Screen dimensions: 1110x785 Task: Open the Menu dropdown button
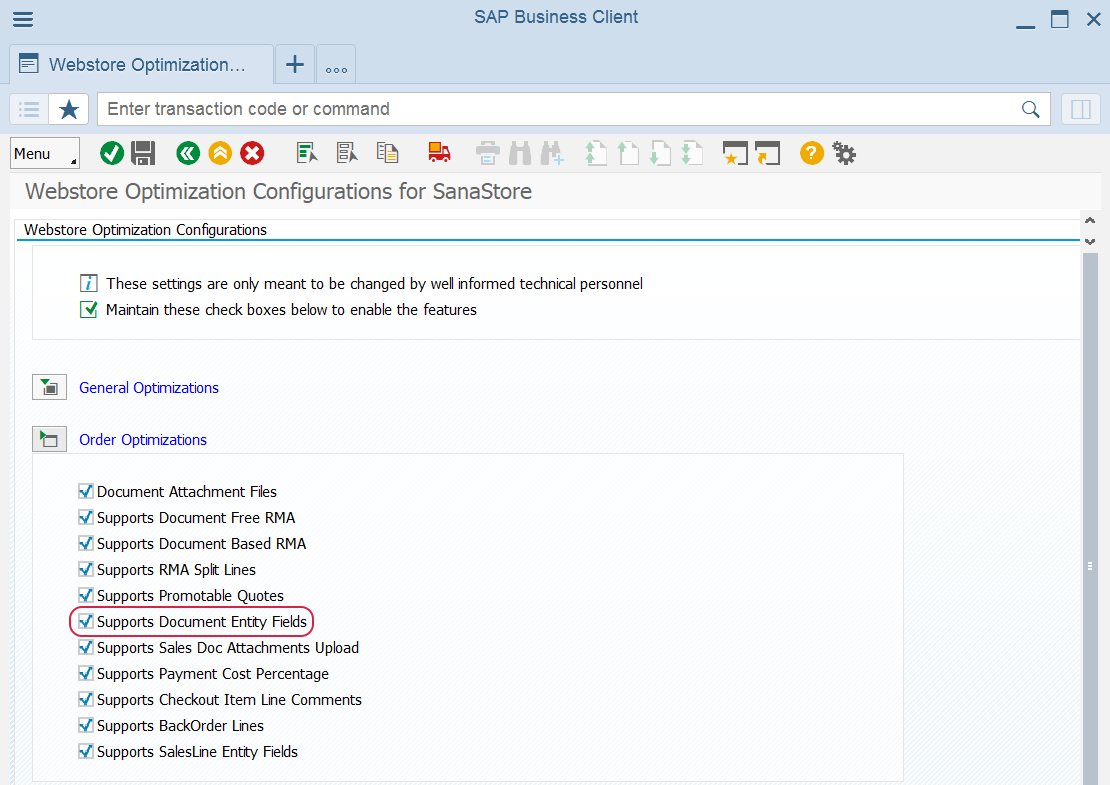click(x=45, y=153)
